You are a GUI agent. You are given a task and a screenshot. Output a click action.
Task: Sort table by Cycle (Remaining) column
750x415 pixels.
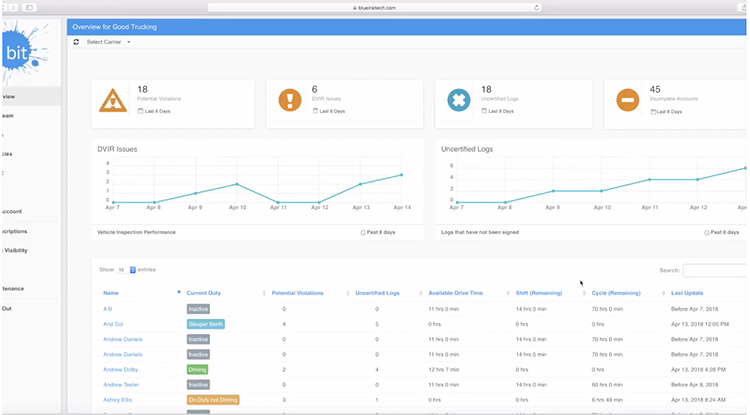616,293
